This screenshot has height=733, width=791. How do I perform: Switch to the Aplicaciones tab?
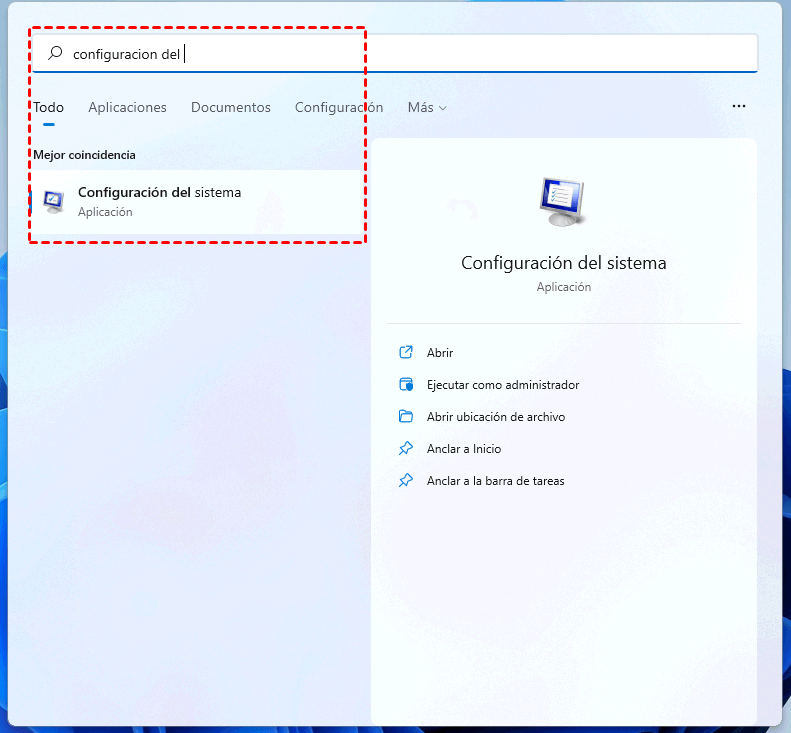[127, 107]
